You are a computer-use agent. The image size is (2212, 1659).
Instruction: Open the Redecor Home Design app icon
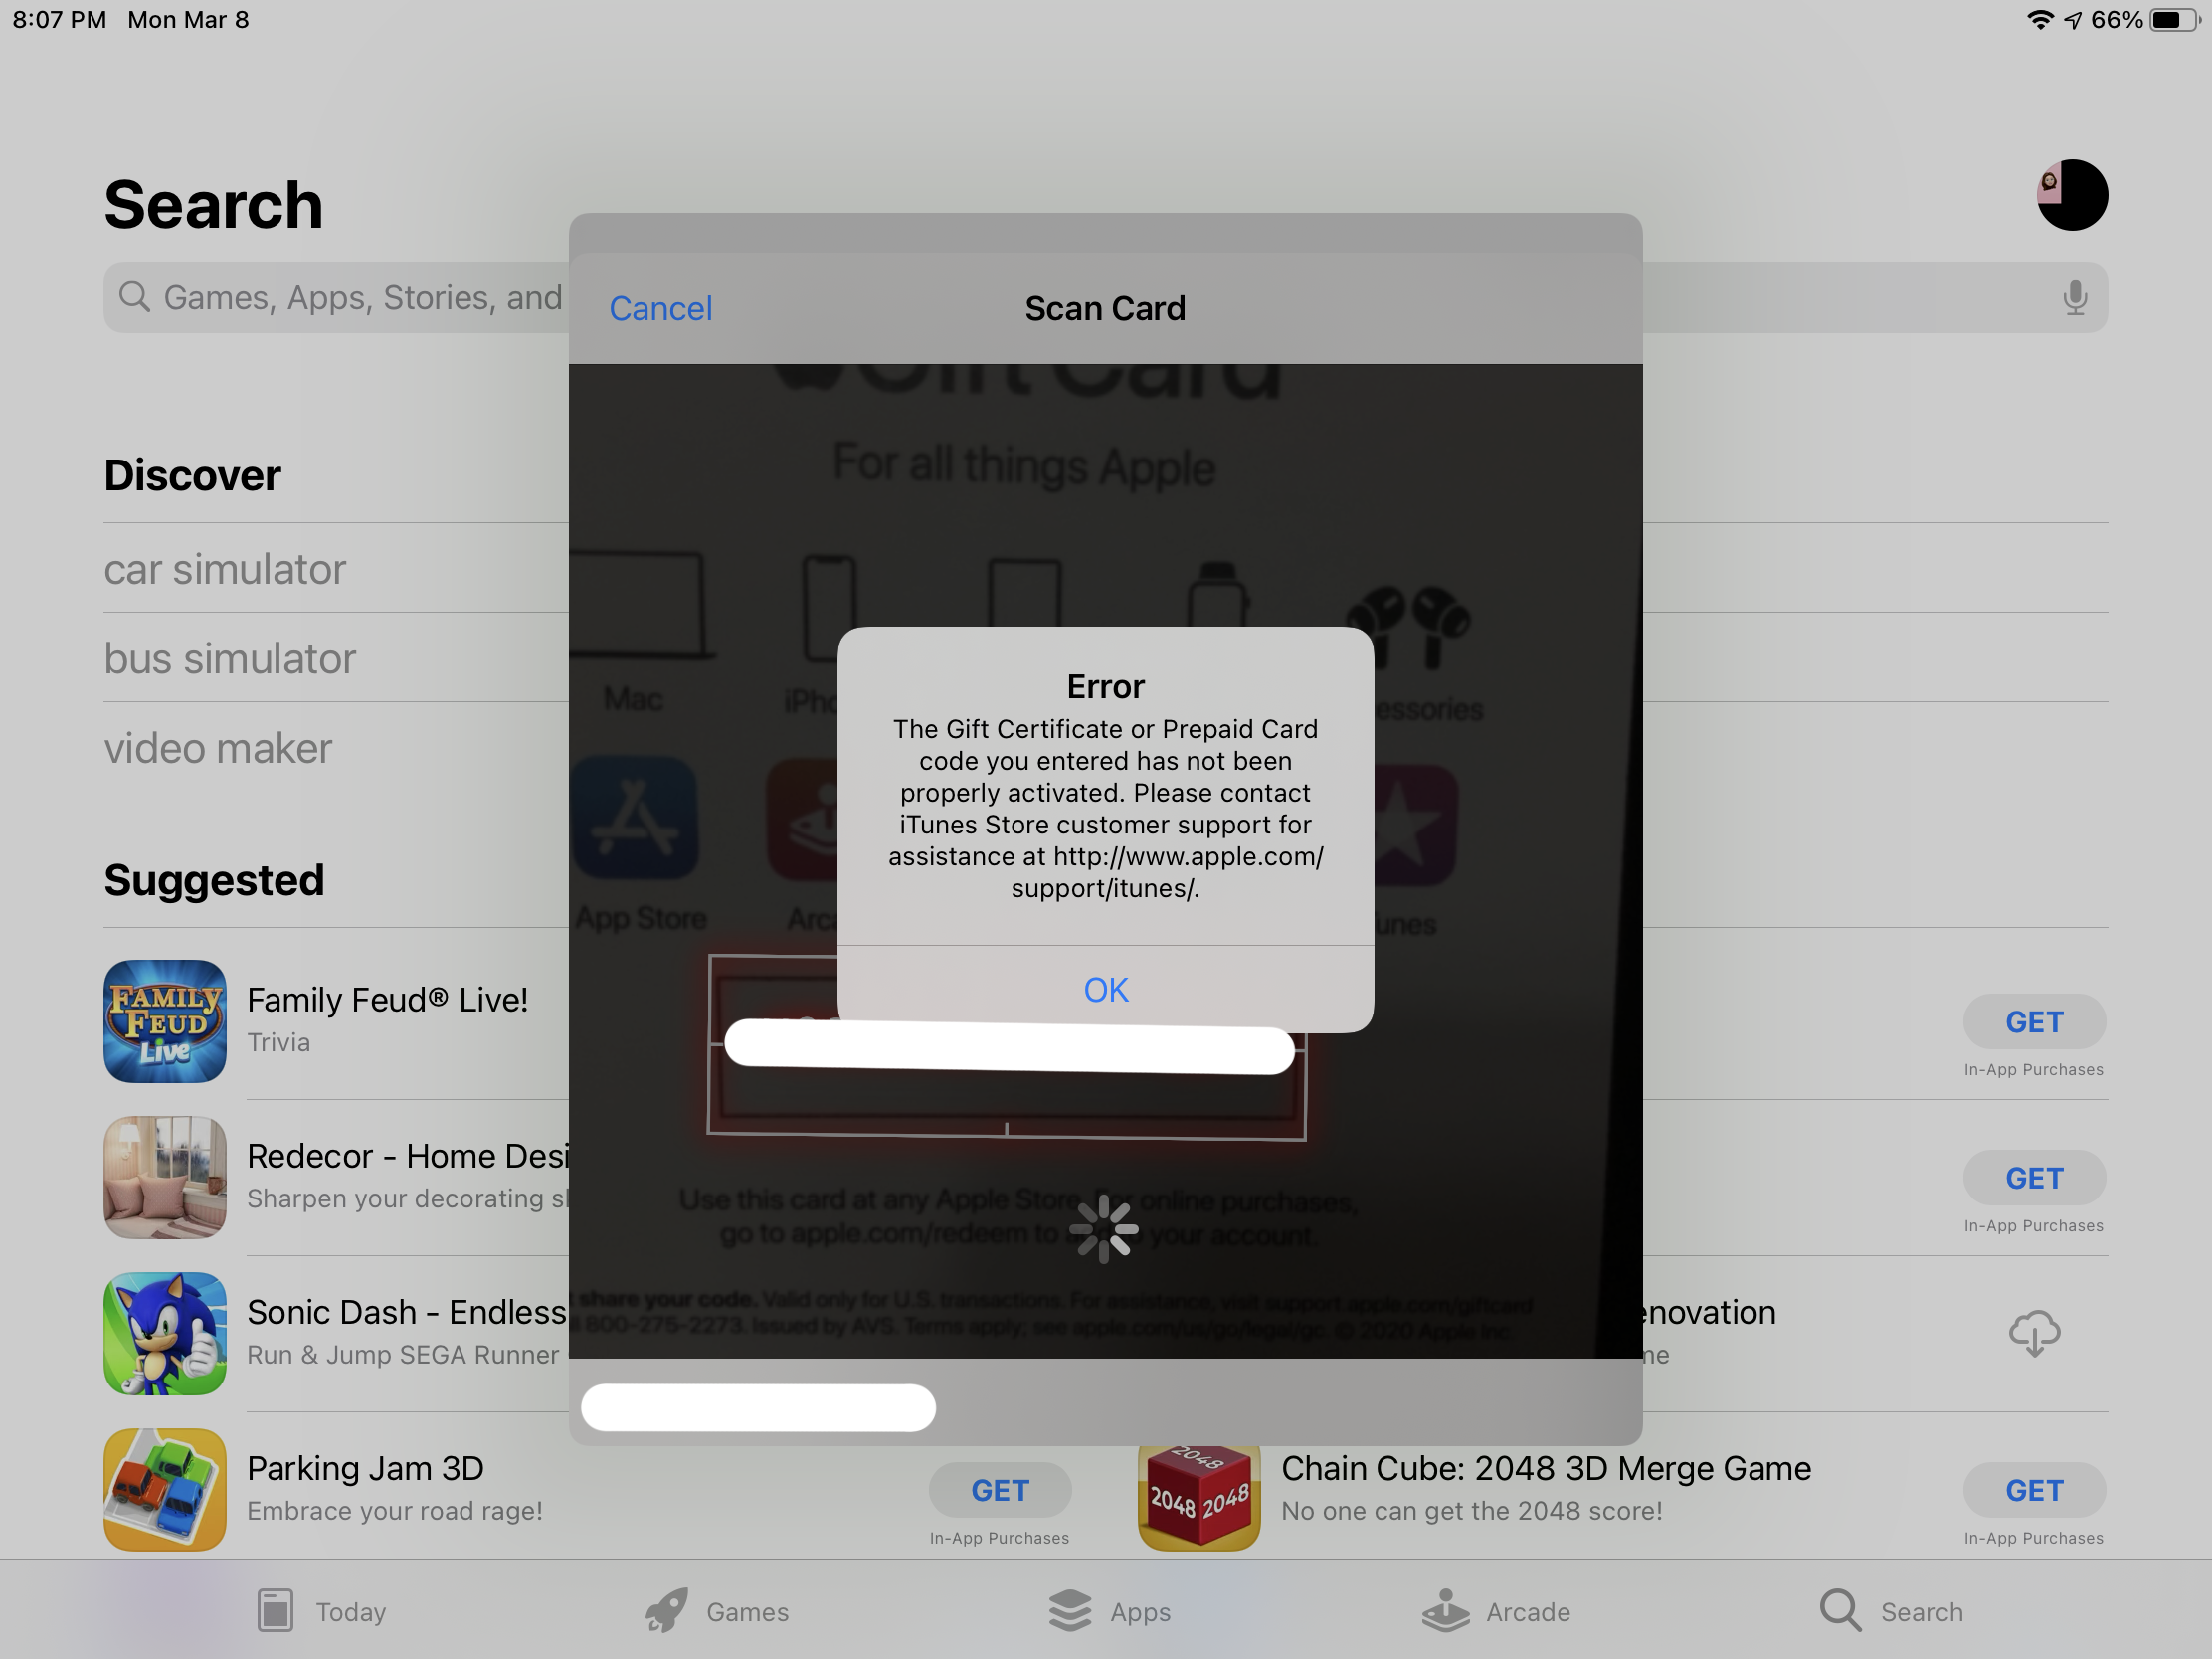(x=165, y=1177)
